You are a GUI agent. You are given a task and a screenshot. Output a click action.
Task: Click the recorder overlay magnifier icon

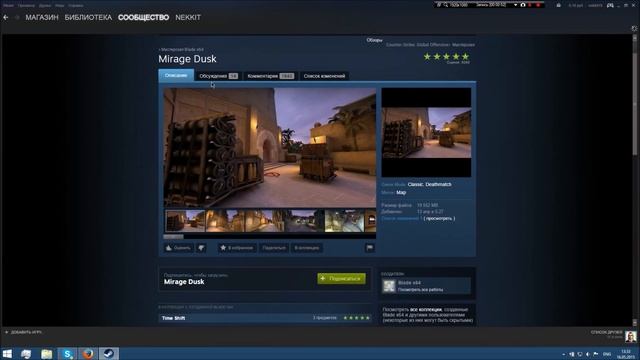click(x=446, y=5)
